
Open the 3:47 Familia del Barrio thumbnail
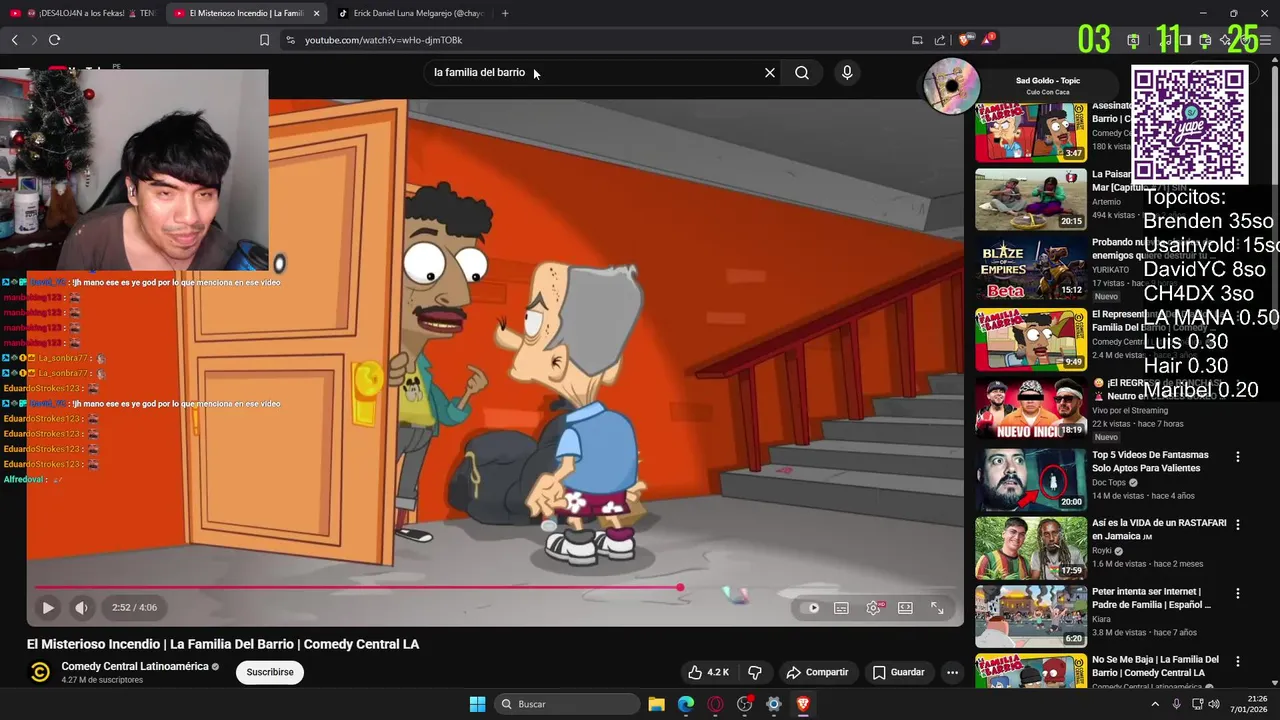1031,132
